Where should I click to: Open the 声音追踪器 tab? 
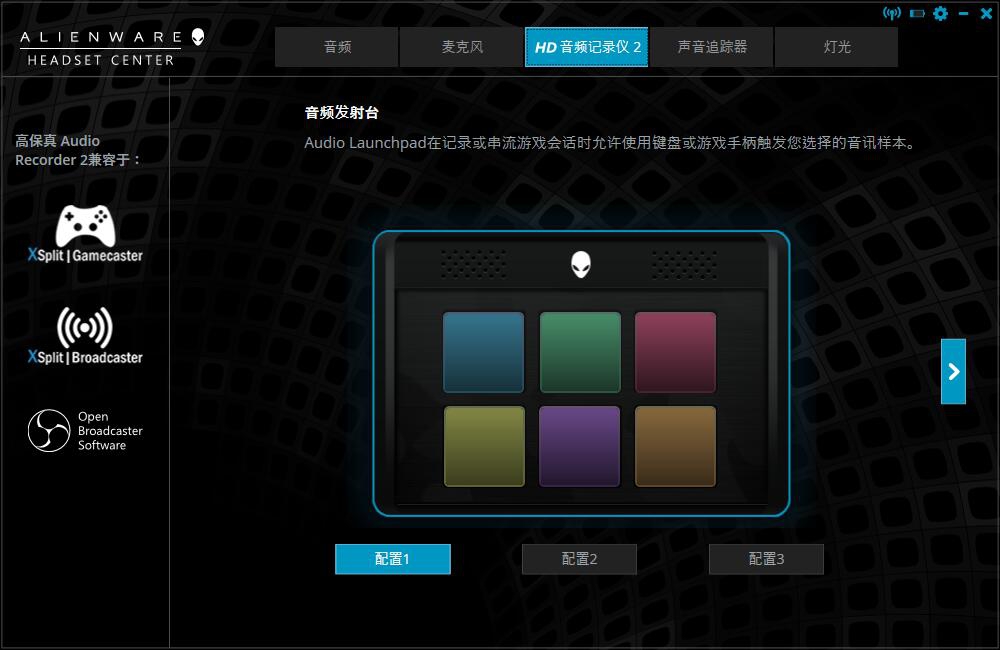point(711,46)
